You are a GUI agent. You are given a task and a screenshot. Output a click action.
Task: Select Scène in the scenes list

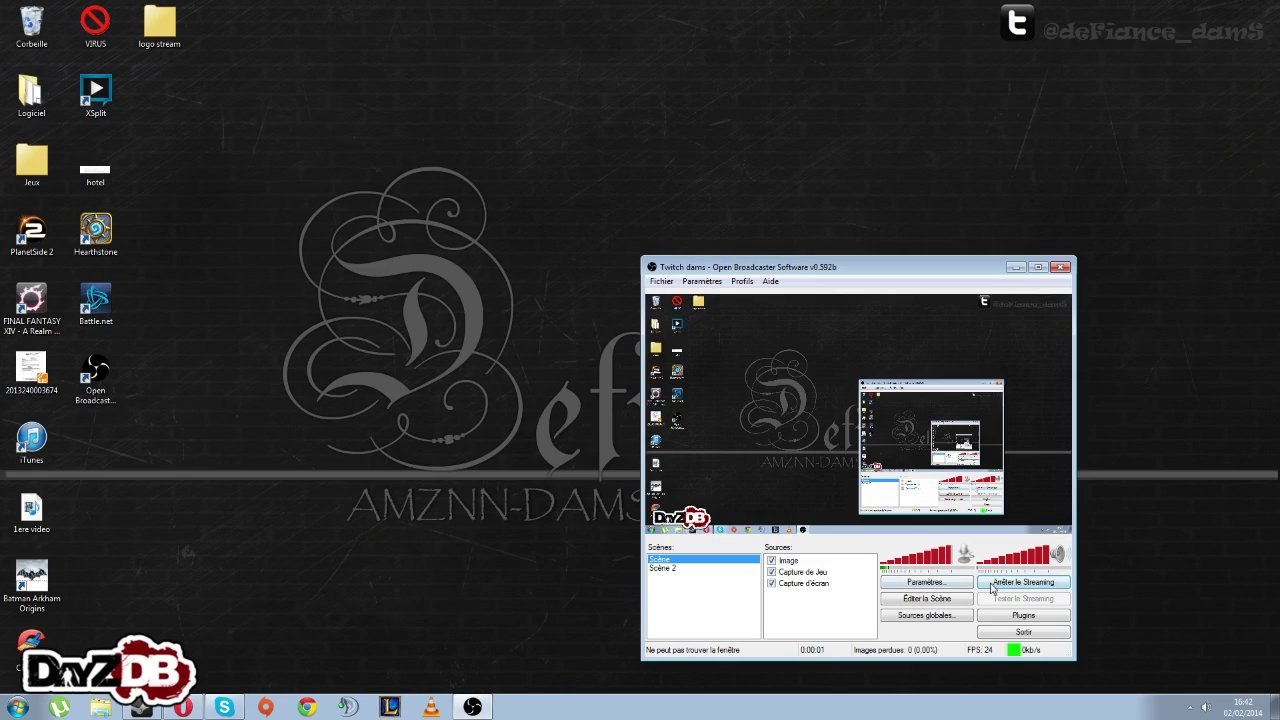tap(703, 559)
